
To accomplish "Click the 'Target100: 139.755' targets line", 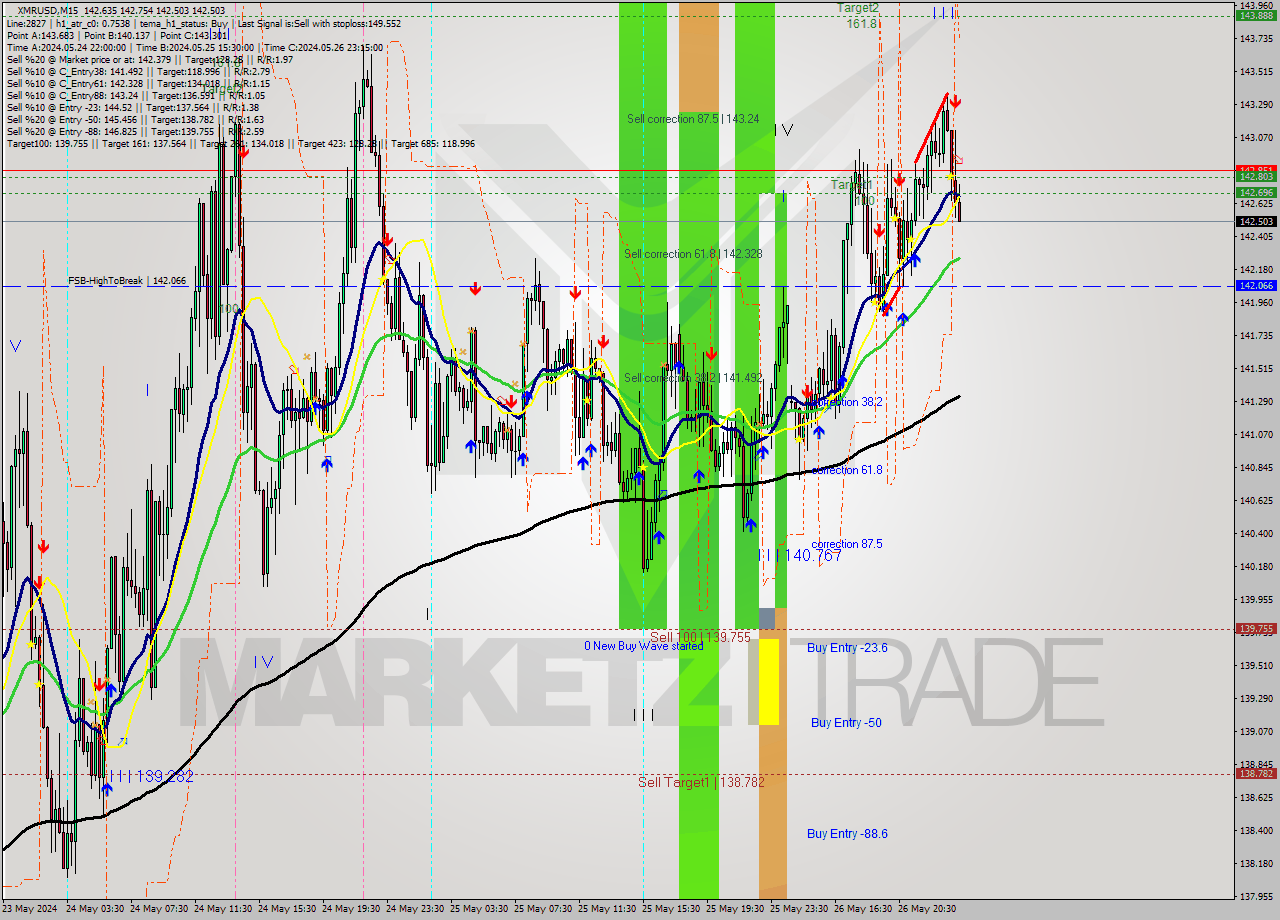I will coord(241,144).
